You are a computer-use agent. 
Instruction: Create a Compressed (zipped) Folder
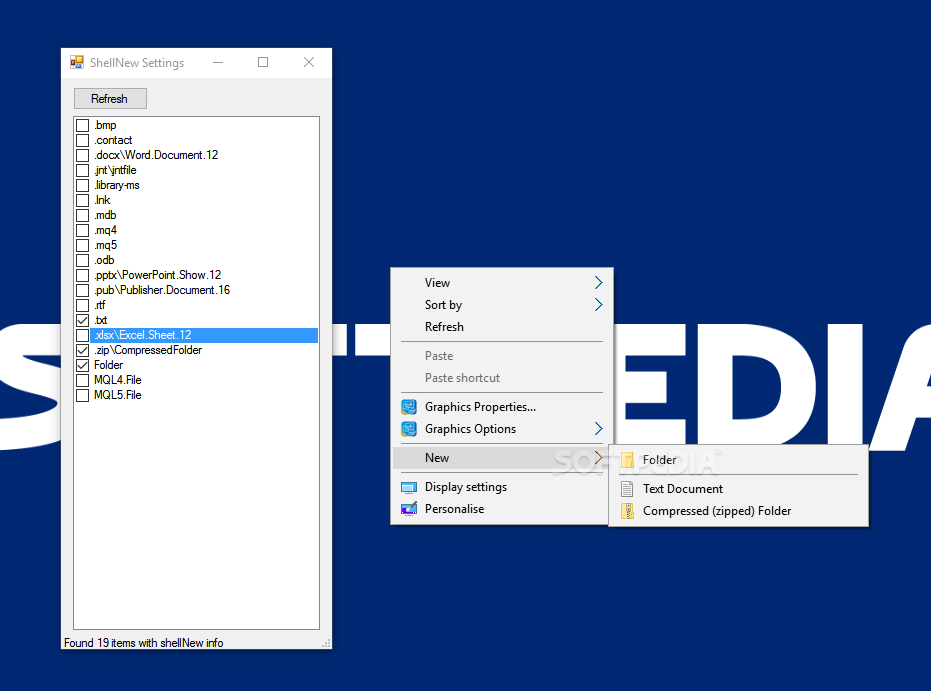pyautogui.click(x=739, y=511)
